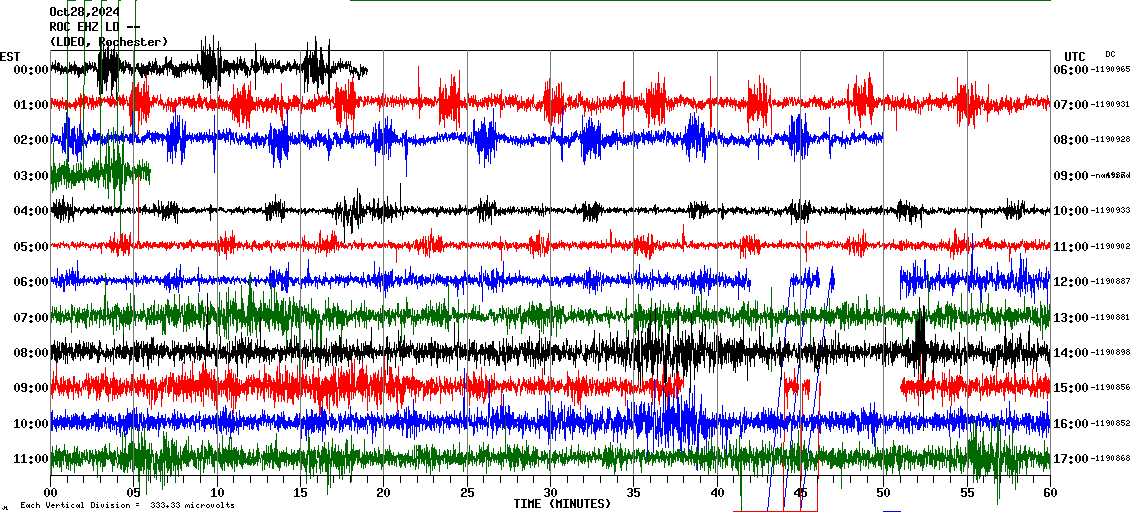Viewport: 1130px width, 519px height.
Task: Click the (LDEO, Rochester) network label
Action: (x=108, y=42)
